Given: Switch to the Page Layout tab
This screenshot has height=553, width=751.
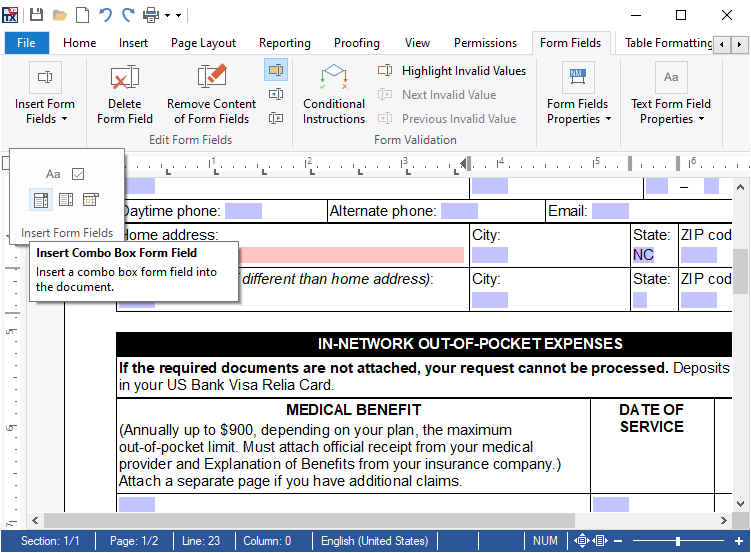Looking at the screenshot, I should pyautogui.click(x=203, y=43).
